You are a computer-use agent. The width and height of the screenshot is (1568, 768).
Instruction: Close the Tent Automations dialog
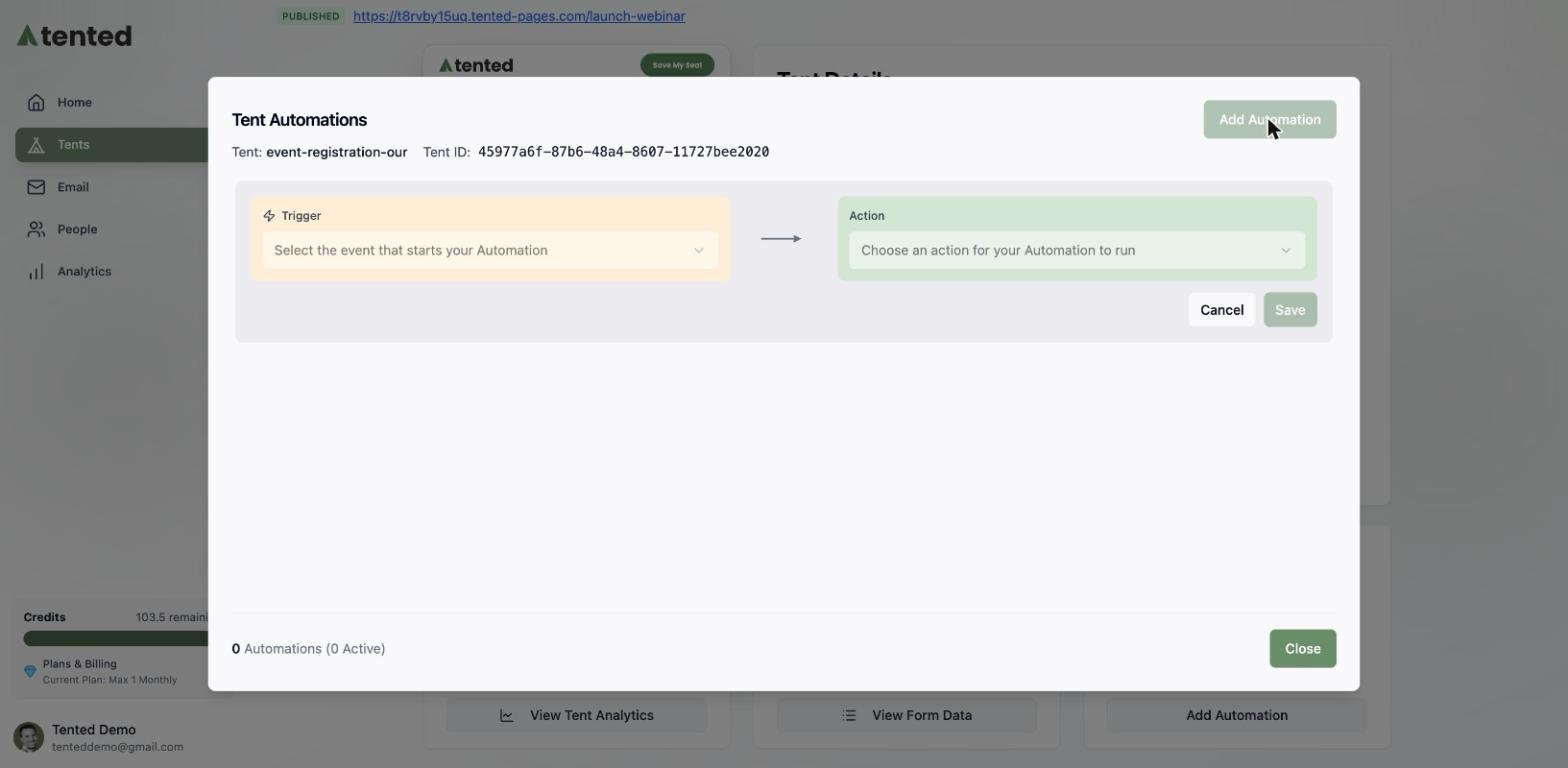point(1302,649)
